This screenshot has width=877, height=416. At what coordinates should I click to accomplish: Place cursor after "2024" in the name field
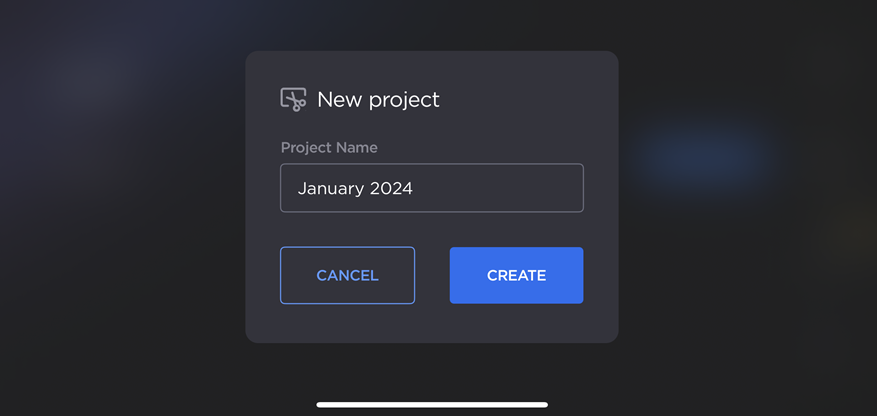point(415,188)
